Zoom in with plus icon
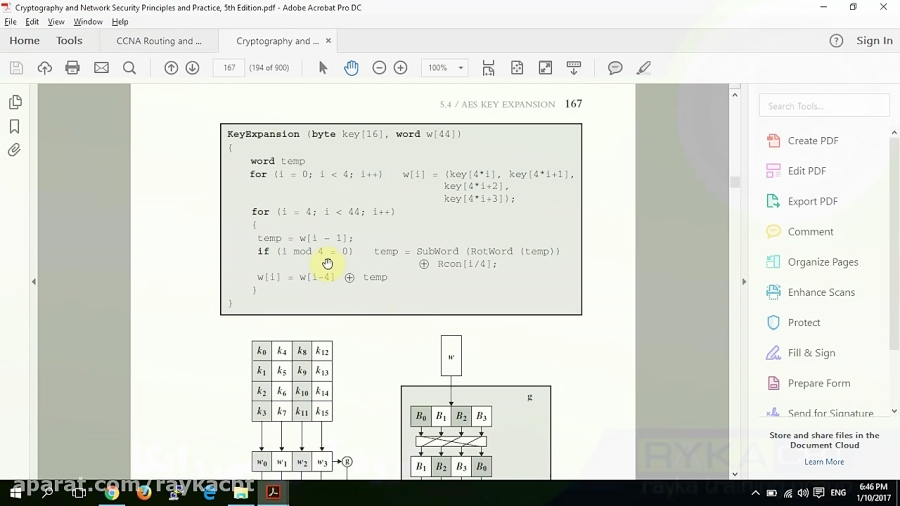This screenshot has width=900, height=506. pos(401,68)
